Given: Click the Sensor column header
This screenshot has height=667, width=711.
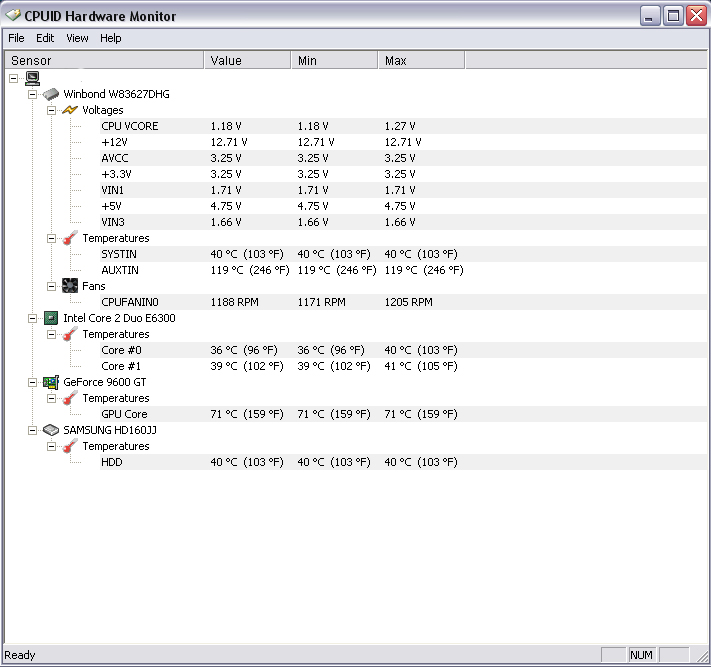Looking at the screenshot, I should click(104, 60).
